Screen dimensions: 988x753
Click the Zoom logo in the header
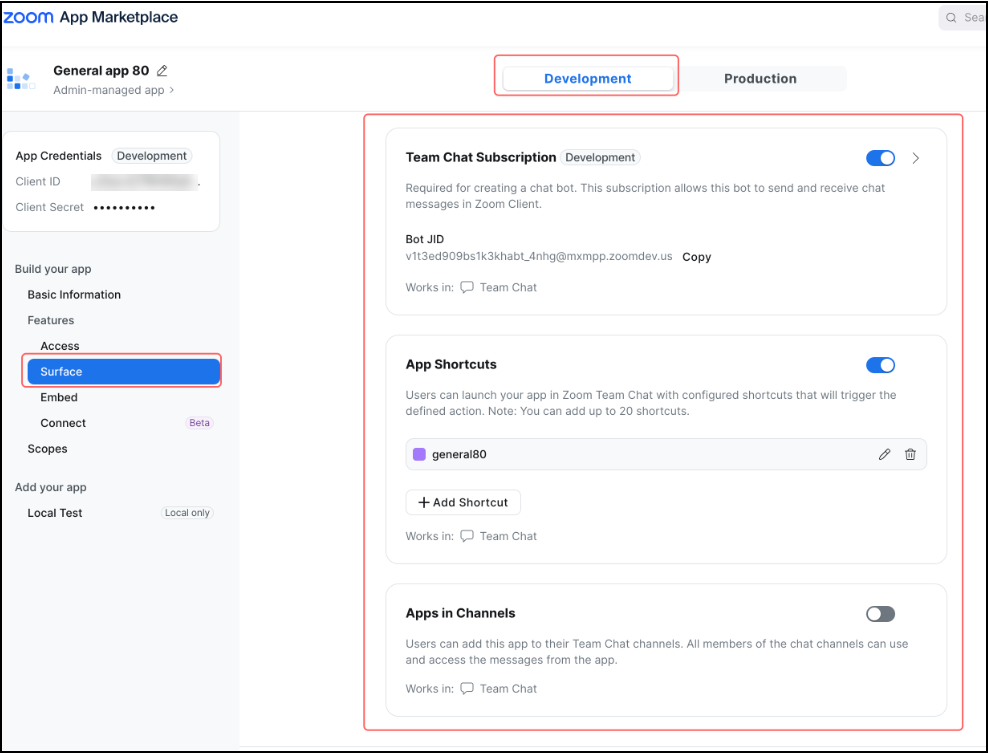pos(28,18)
